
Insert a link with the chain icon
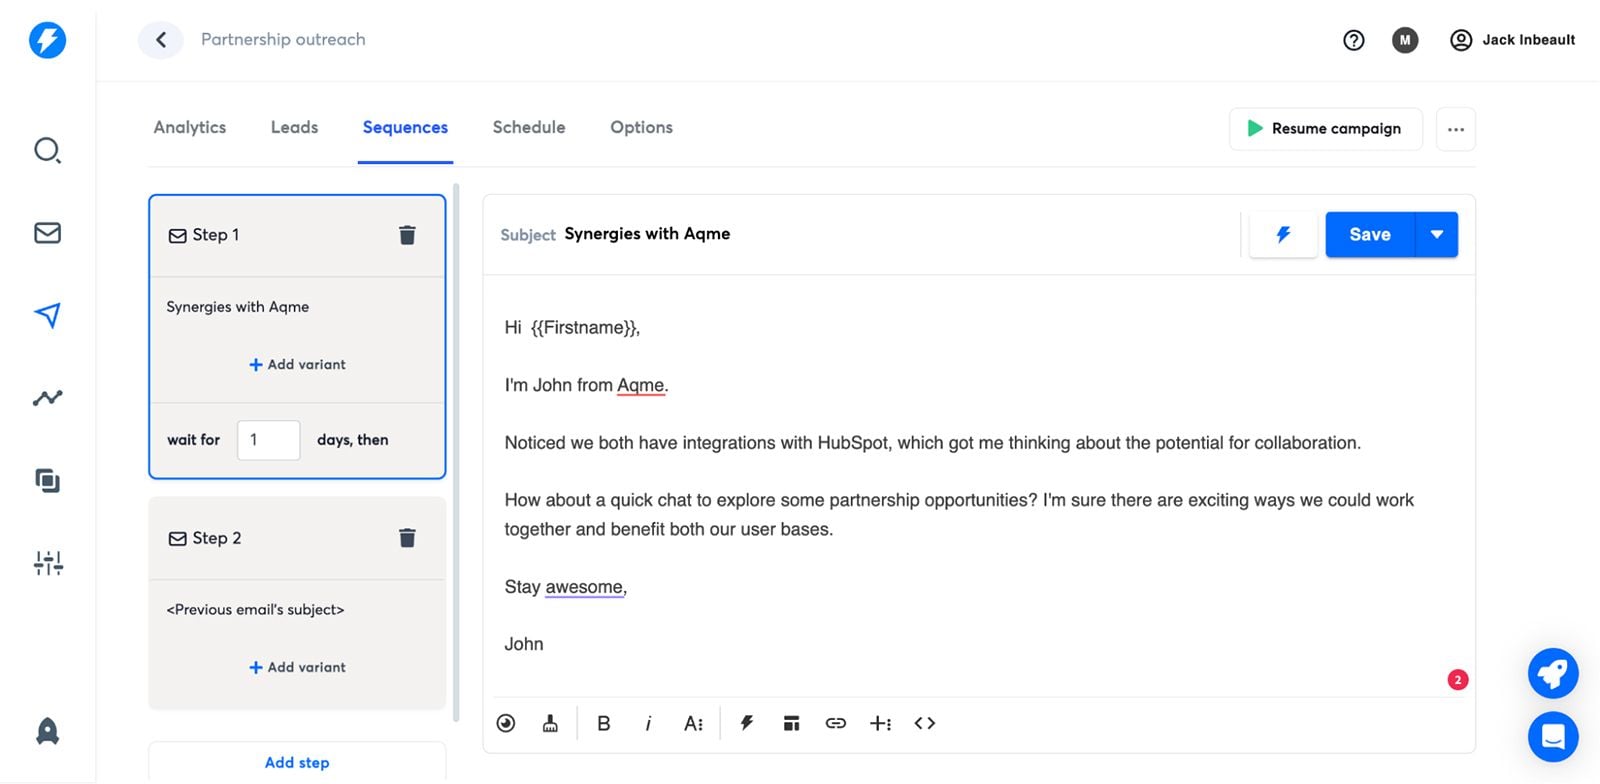(836, 723)
